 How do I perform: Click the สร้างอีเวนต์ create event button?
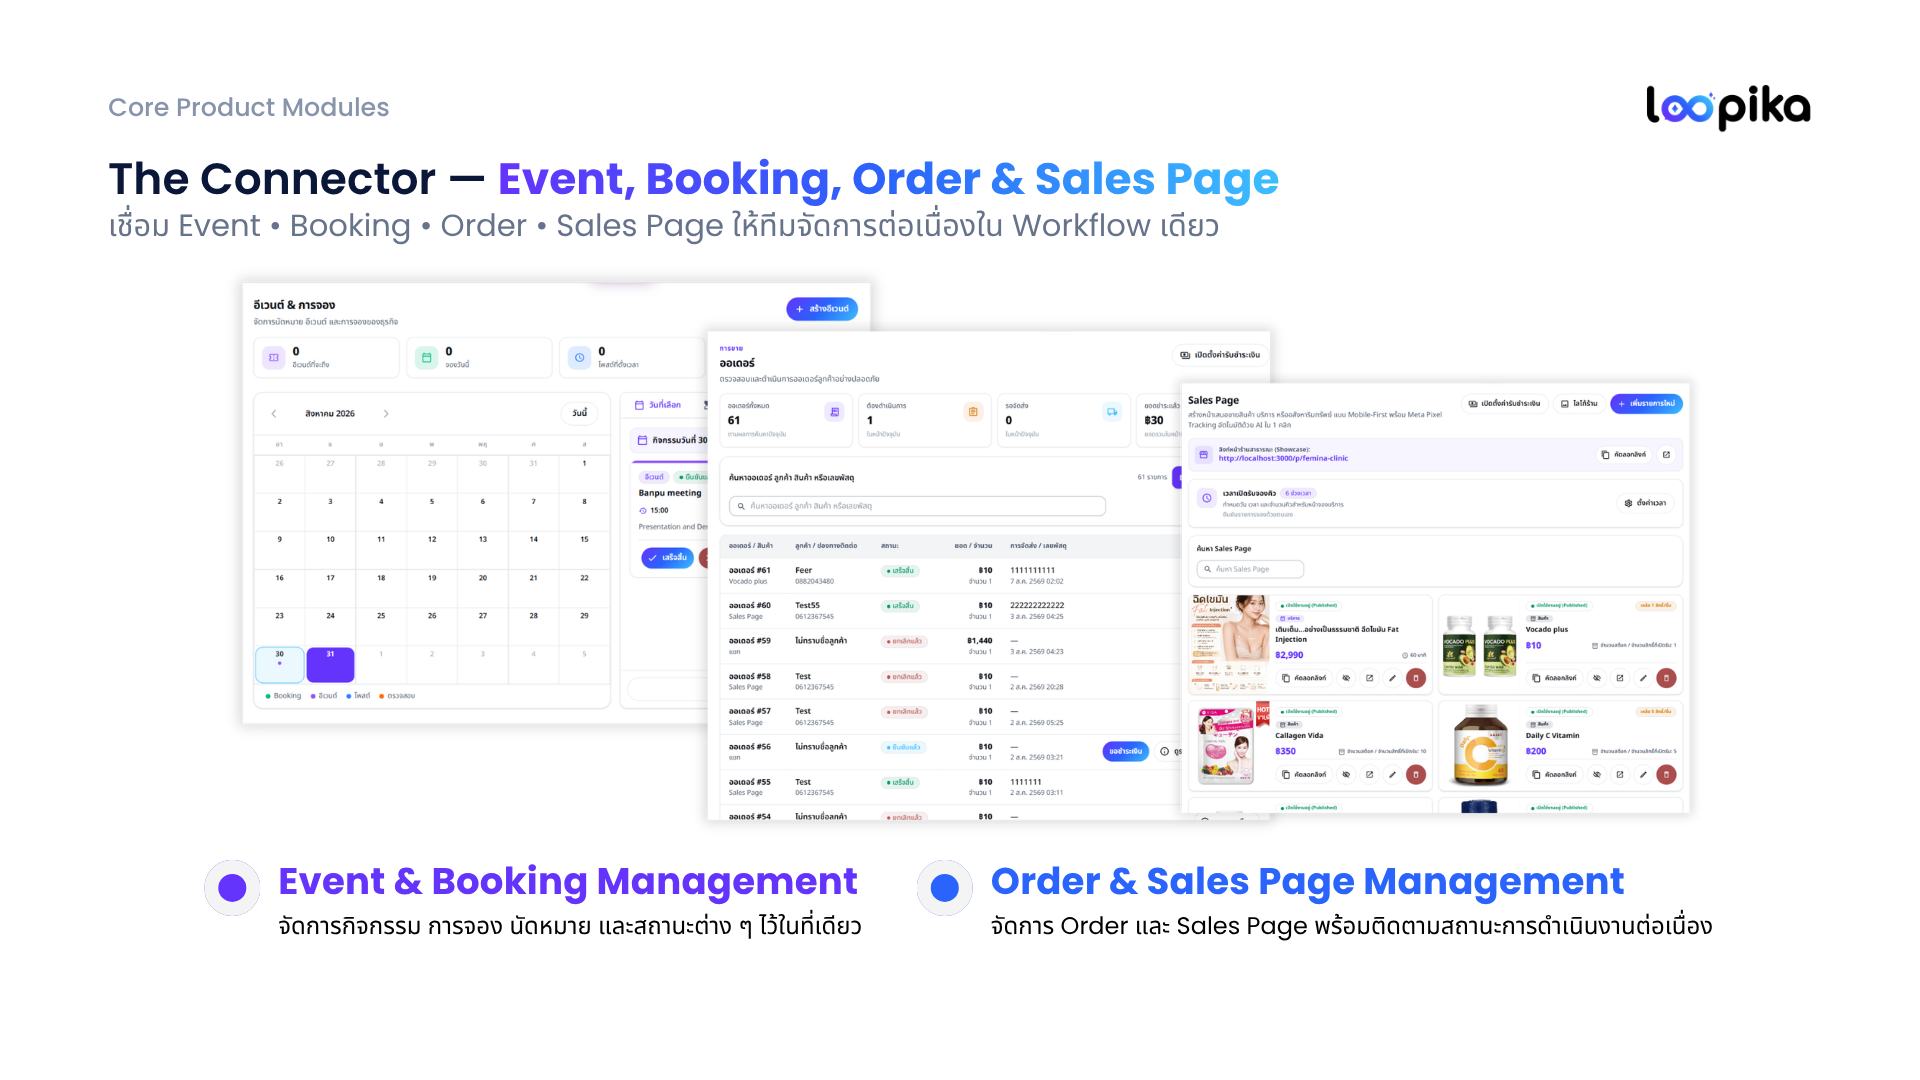[822, 309]
